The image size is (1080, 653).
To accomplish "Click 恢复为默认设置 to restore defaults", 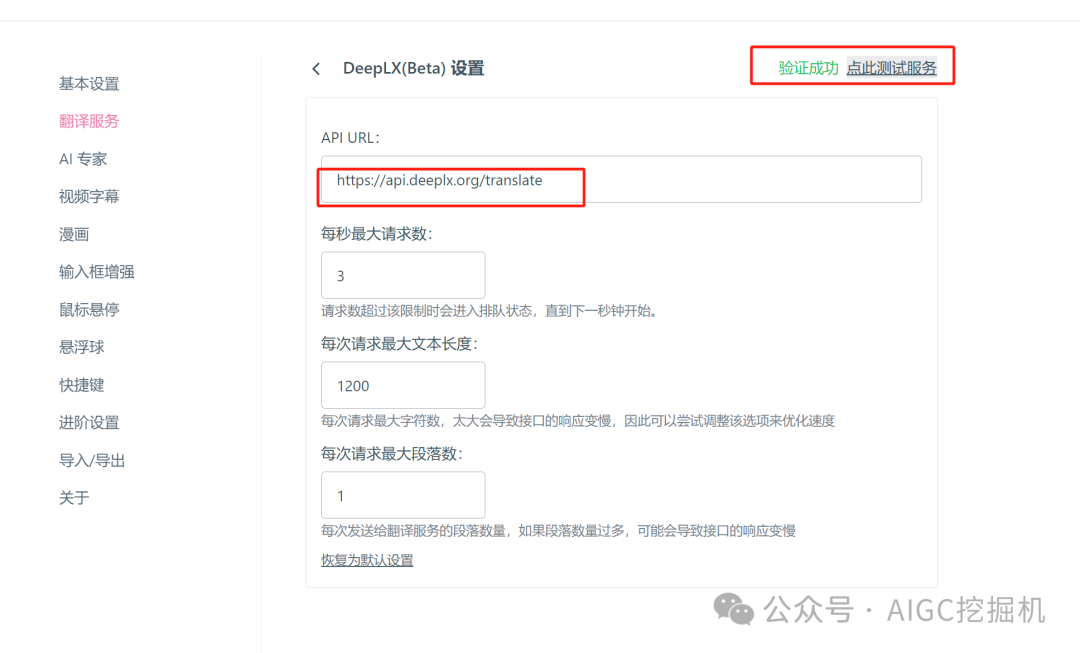I will coord(367,561).
